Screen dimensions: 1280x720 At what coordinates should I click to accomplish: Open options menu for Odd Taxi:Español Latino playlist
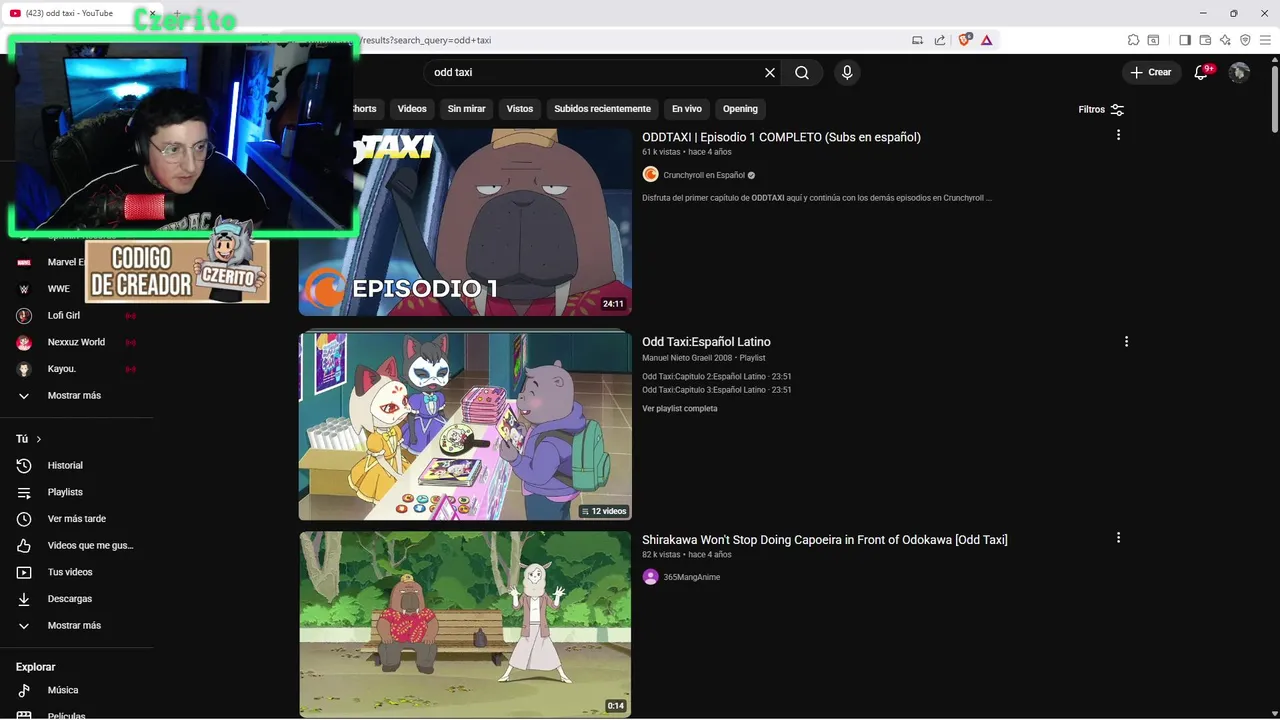[x=1126, y=341]
